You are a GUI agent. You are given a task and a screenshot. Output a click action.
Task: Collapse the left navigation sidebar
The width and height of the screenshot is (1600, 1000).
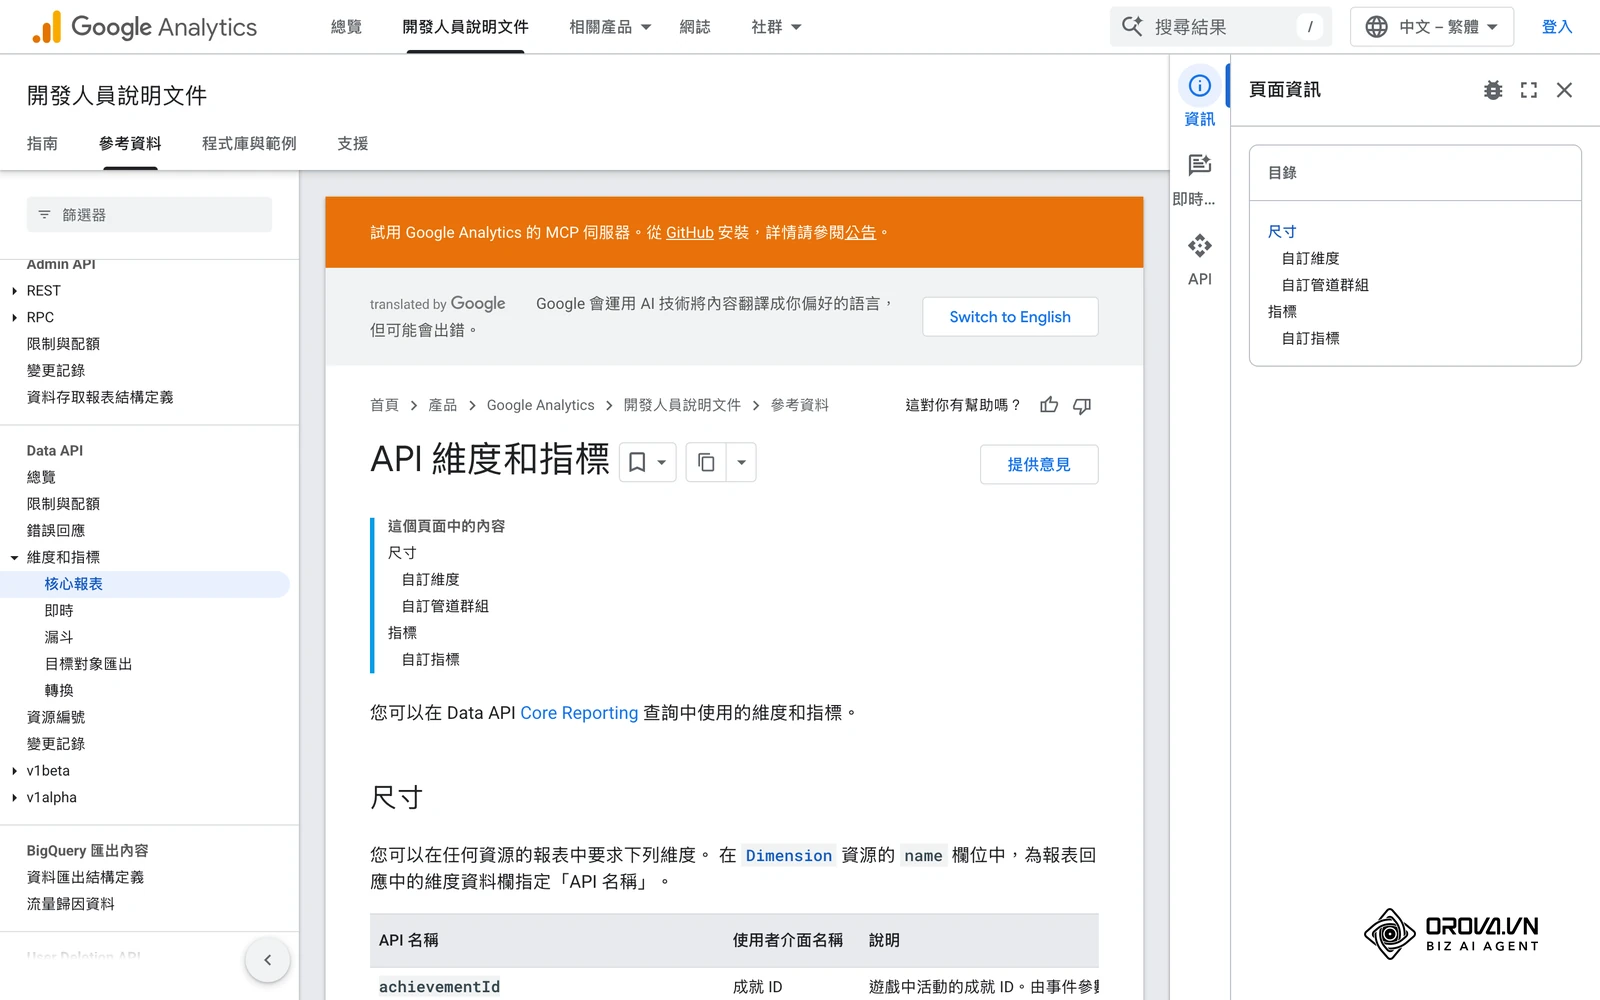[267, 960]
